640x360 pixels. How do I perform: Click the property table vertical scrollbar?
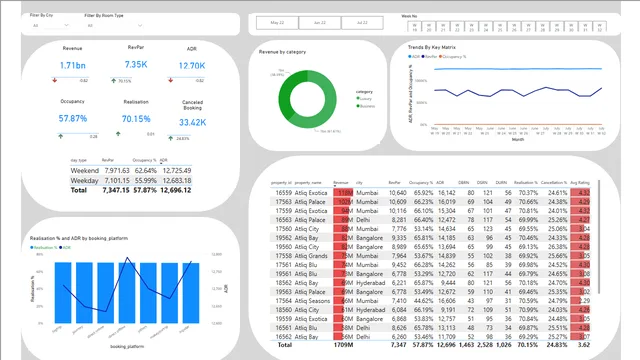point(598,236)
